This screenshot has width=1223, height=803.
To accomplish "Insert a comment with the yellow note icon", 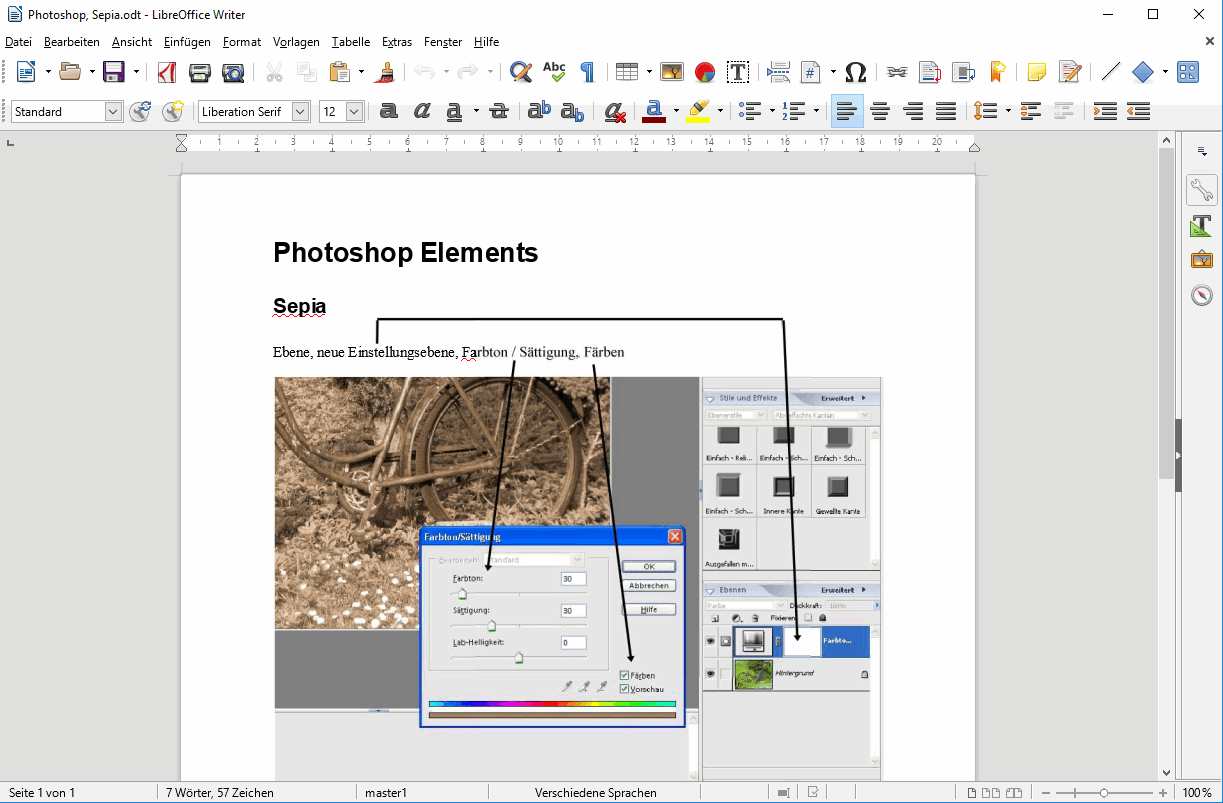I will click(1037, 72).
